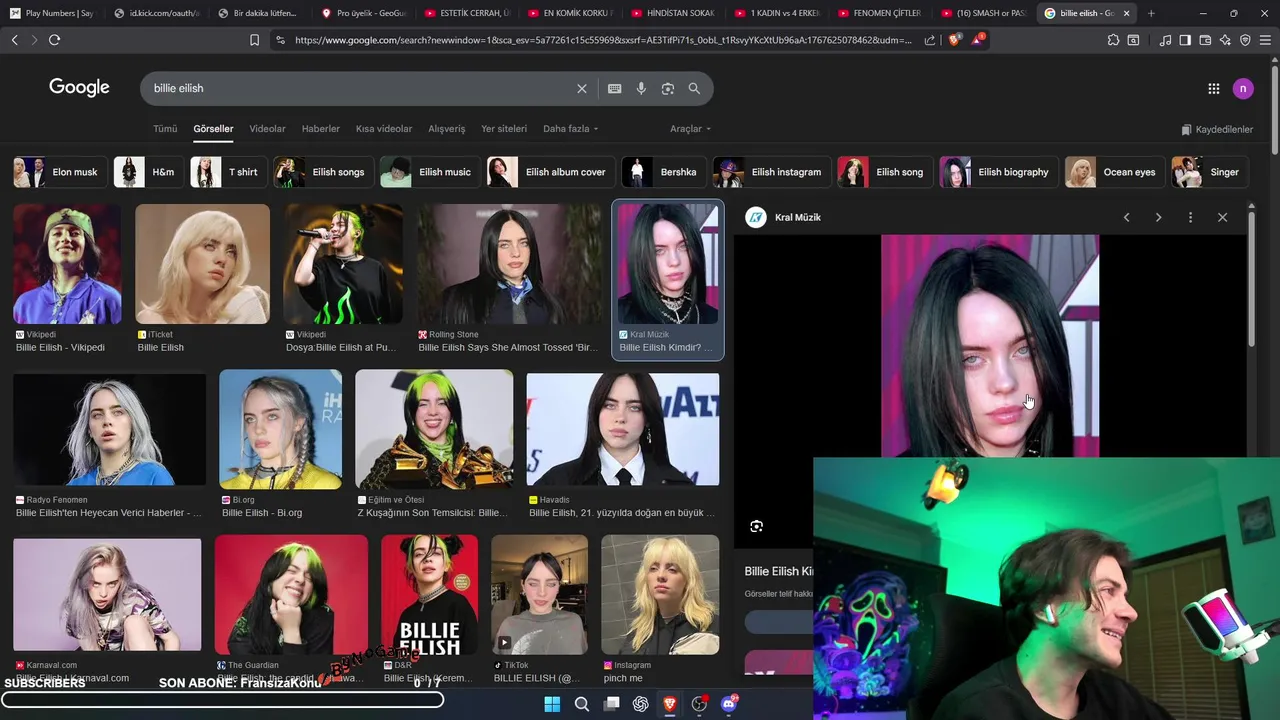Open the browser hamburger main menu
1280x720 pixels.
coord(1265,40)
